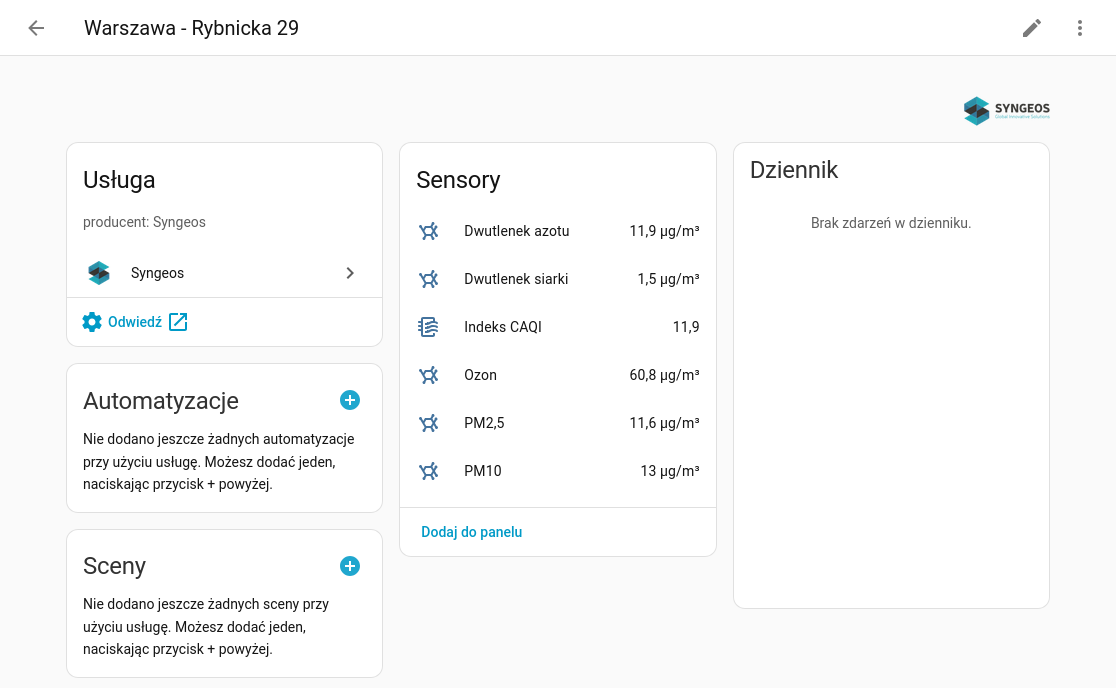Viewport: 1116px width, 688px height.
Task: Click the Dwutlenek azotu sensor icon
Action: click(428, 231)
